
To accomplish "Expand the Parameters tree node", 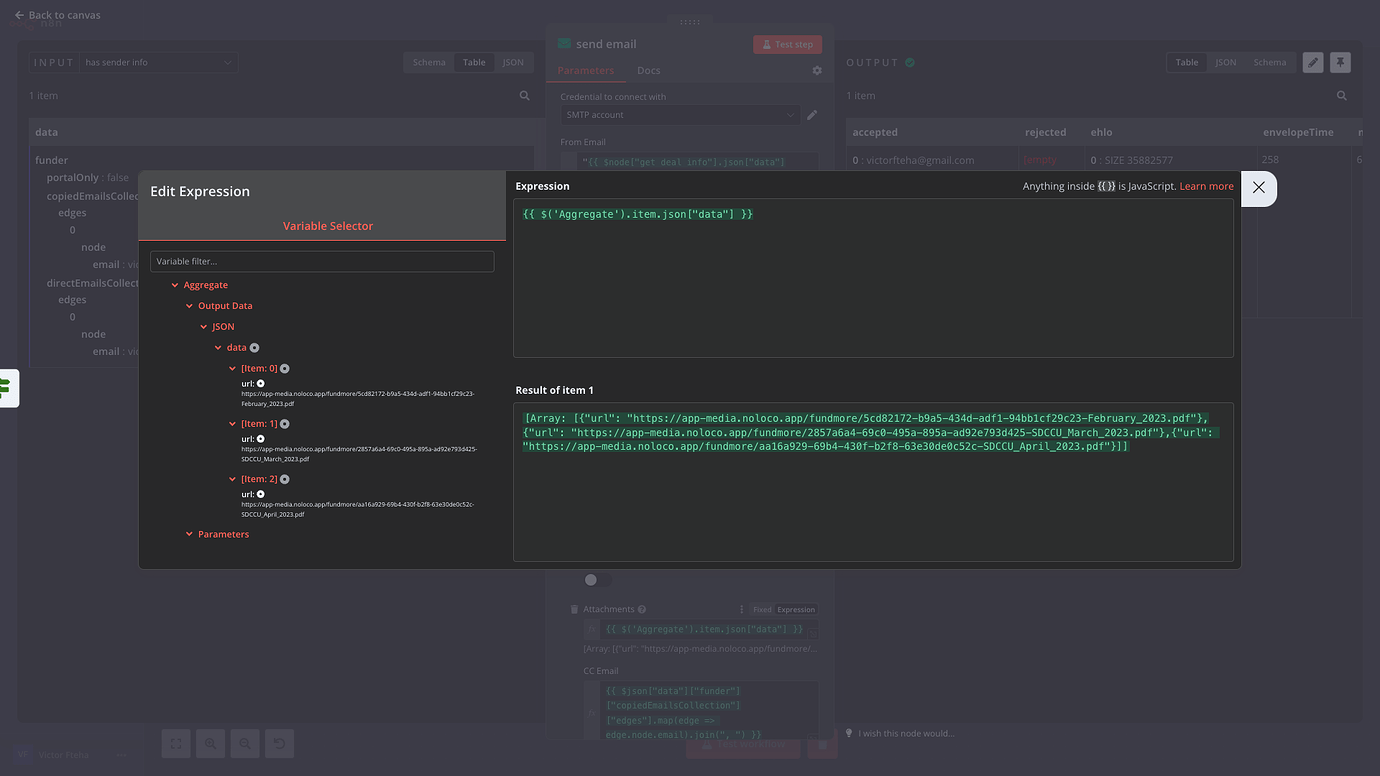I will click(x=190, y=535).
